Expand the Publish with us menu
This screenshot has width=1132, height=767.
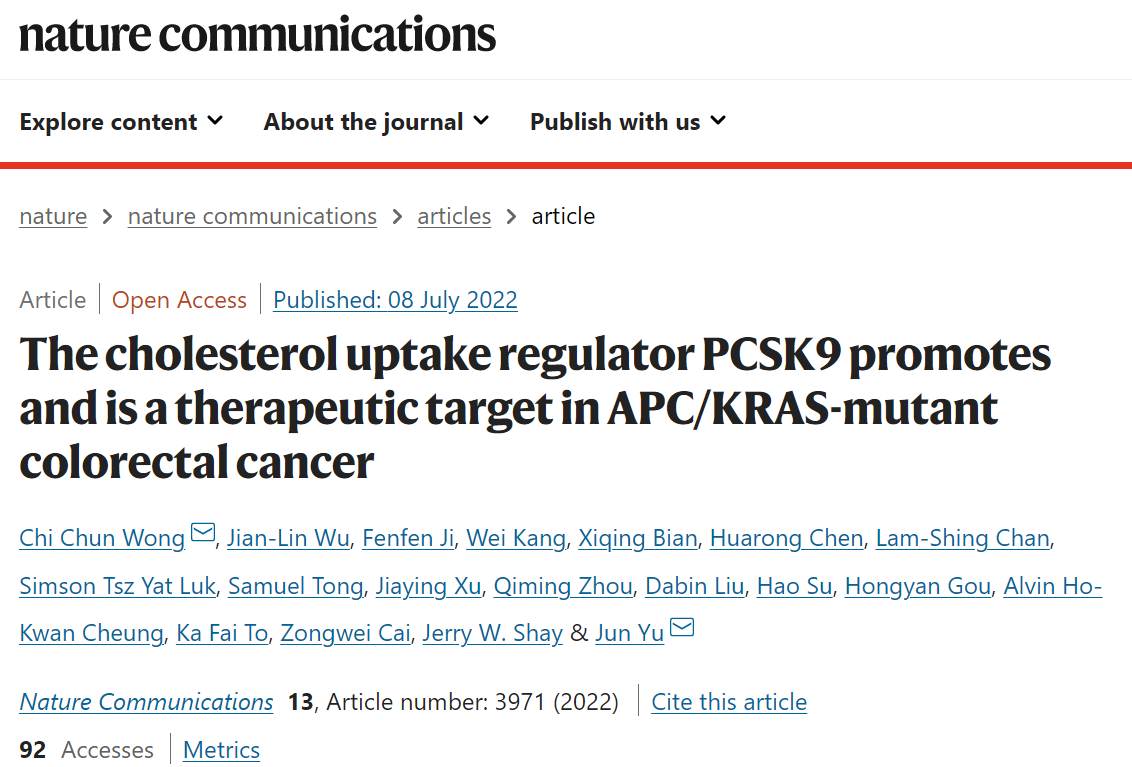[628, 121]
